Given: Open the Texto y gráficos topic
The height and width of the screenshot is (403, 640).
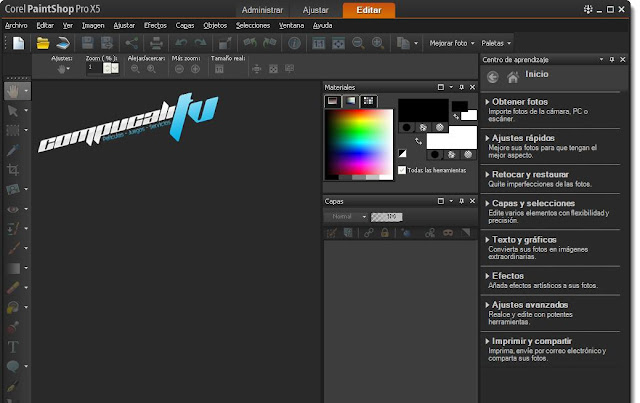Looking at the screenshot, I should tap(524, 240).
